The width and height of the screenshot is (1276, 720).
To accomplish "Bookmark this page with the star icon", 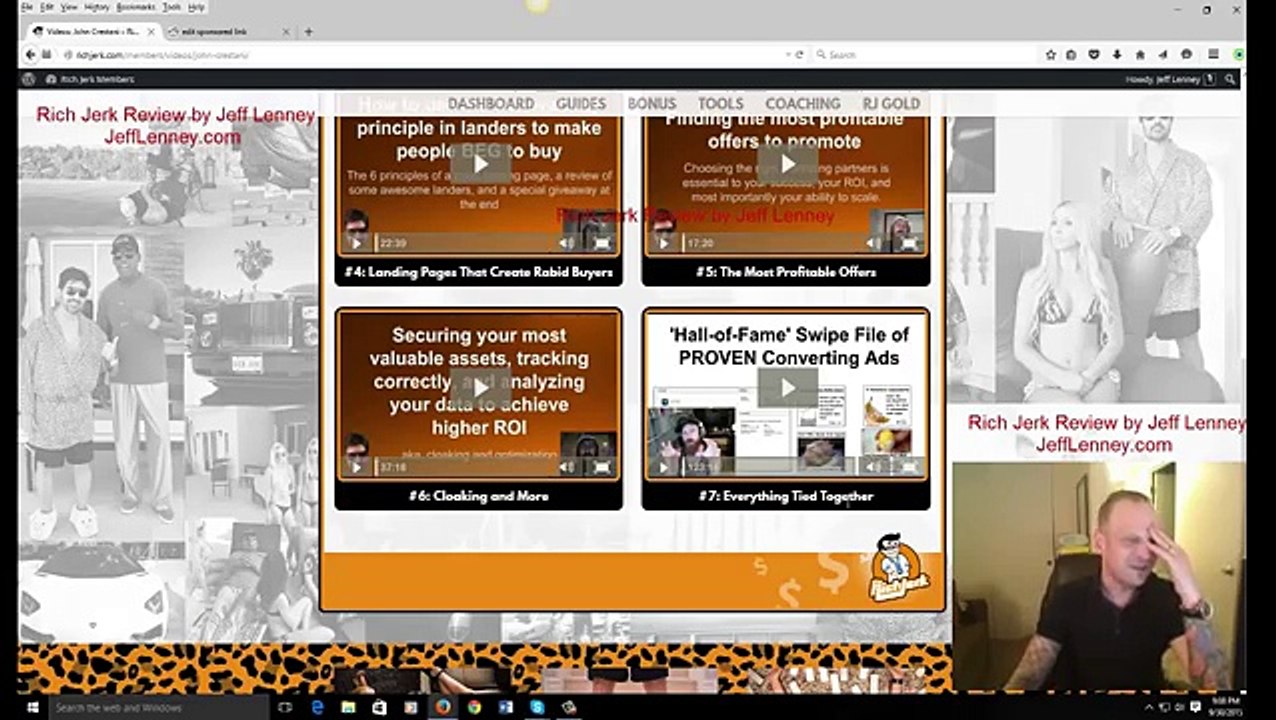I will pos(1051,54).
